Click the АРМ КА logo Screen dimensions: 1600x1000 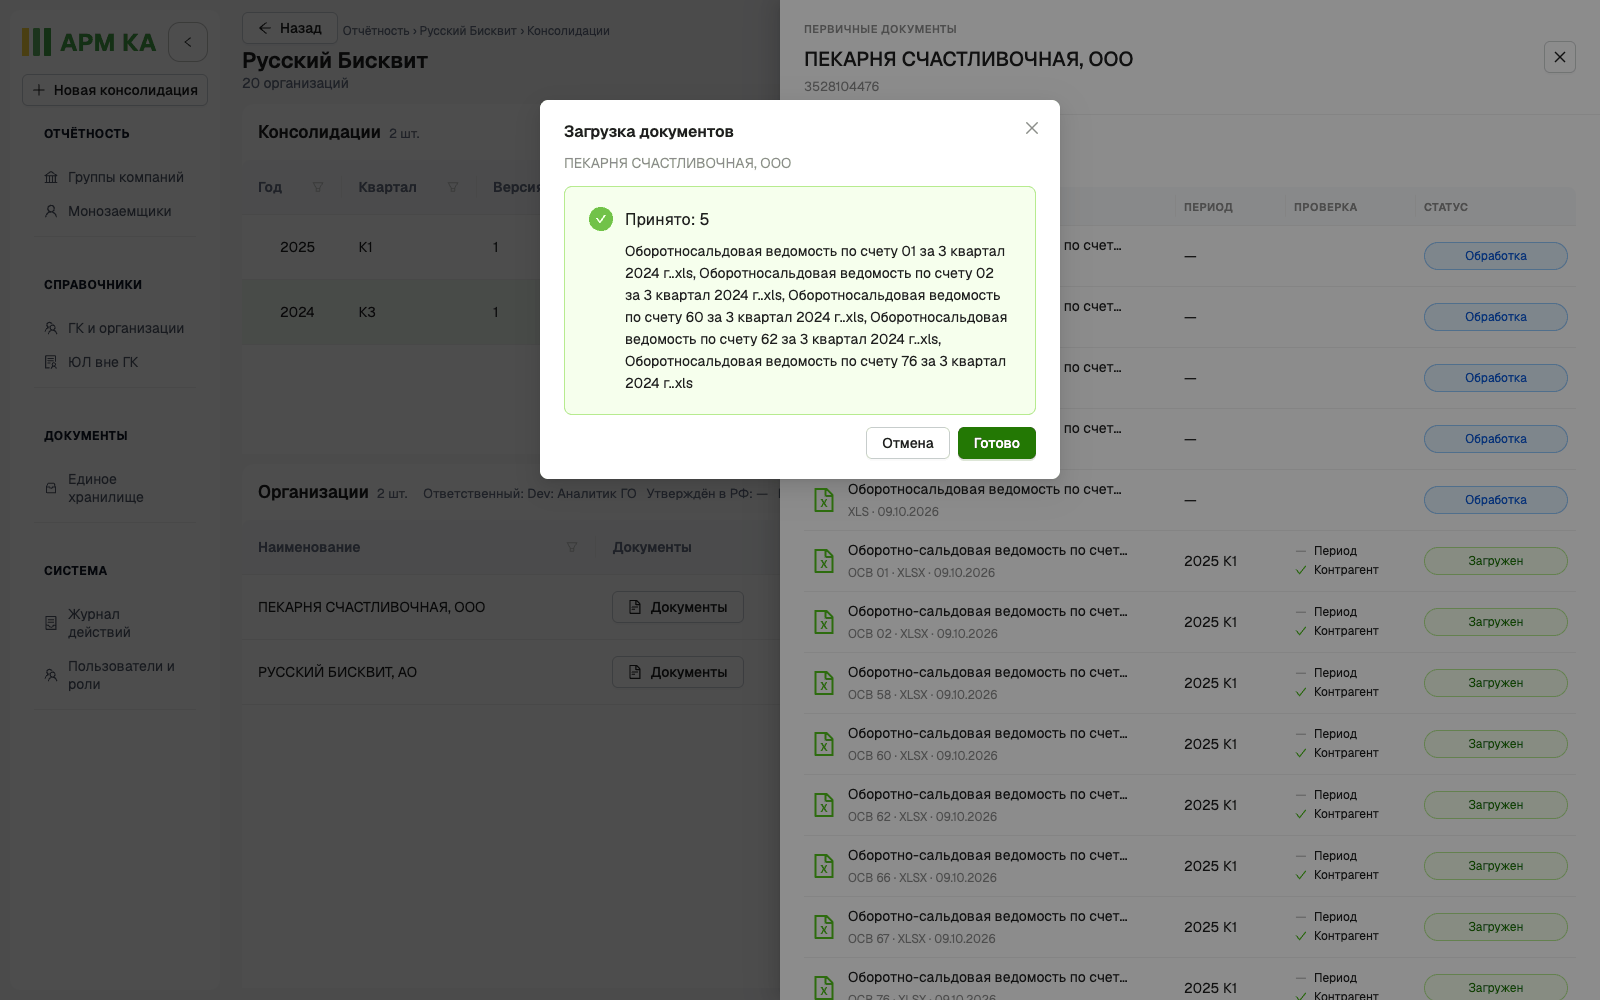pyautogui.click(x=89, y=42)
